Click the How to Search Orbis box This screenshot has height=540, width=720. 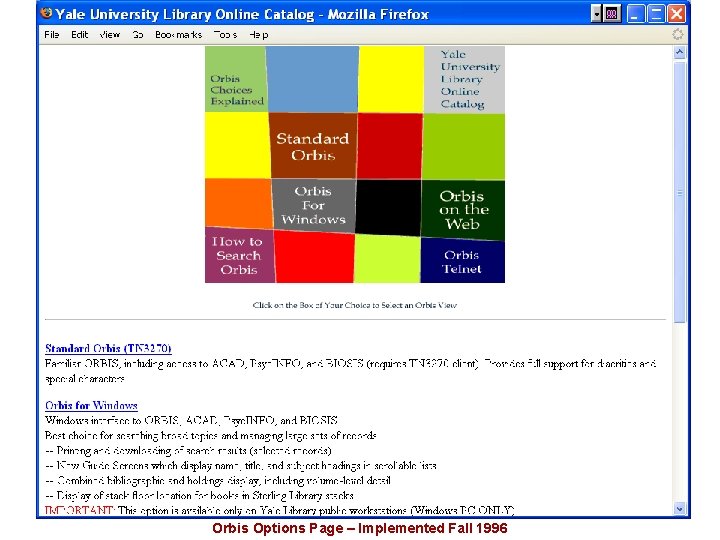[239, 255]
